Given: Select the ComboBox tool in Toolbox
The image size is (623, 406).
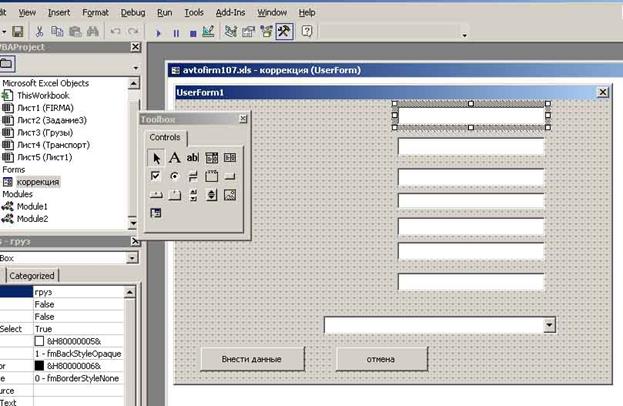Looking at the screenshot, I should point(211,158).
